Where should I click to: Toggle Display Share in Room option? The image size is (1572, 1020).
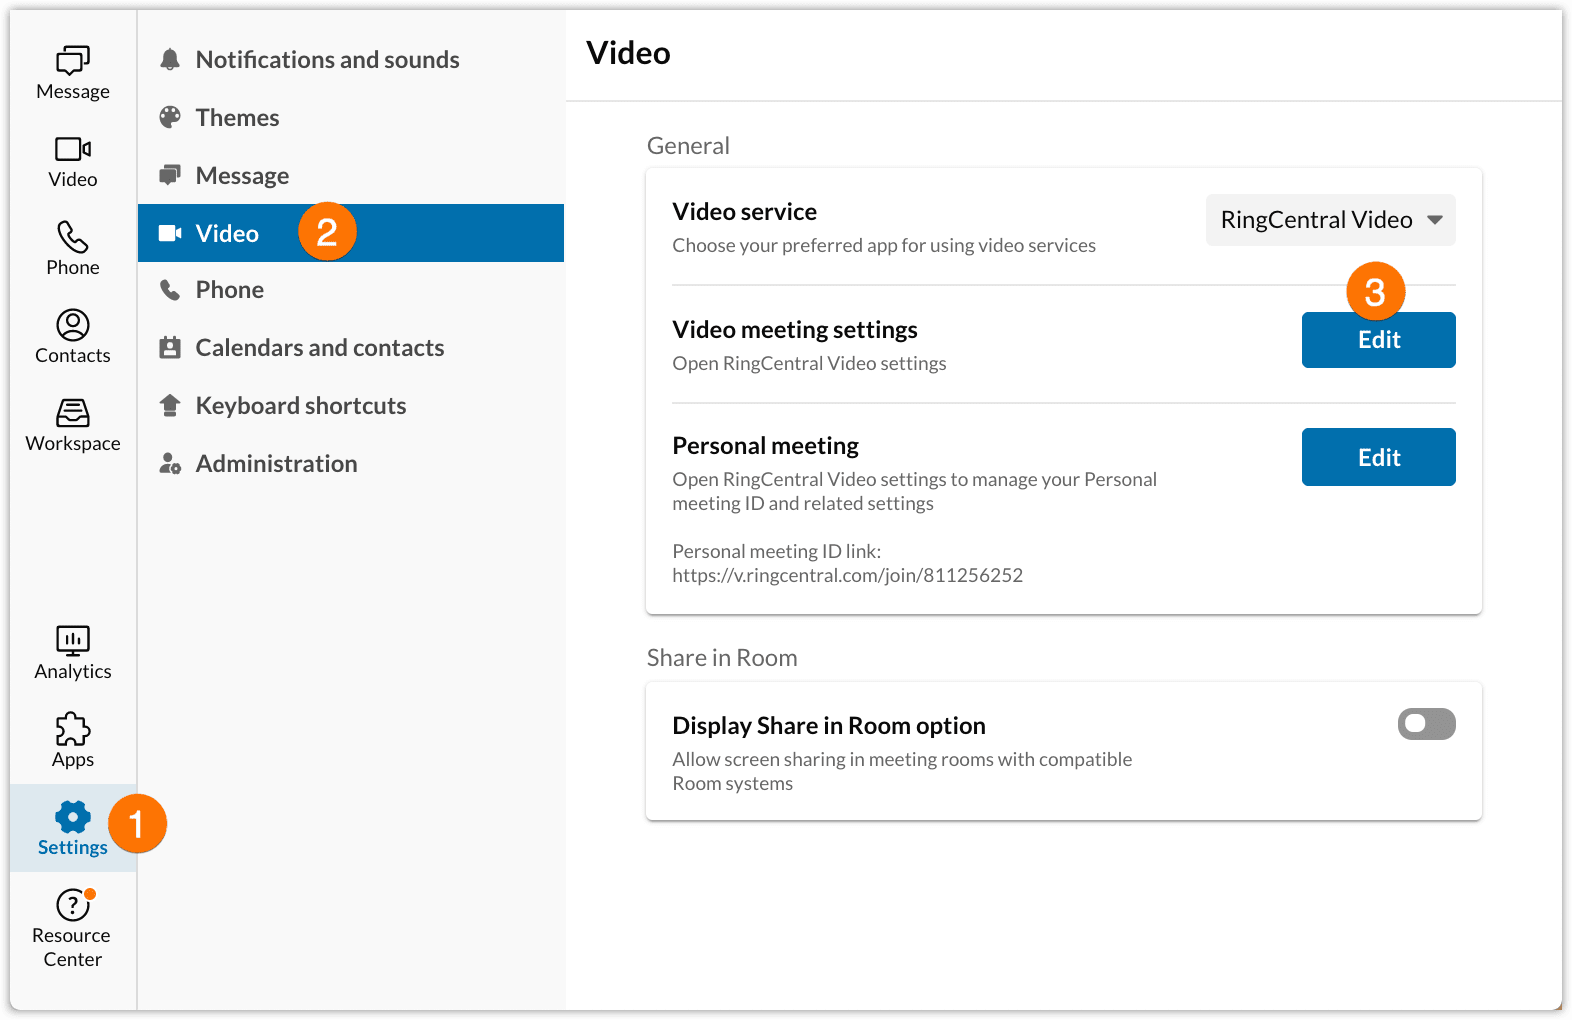[x=1426, y=724]
